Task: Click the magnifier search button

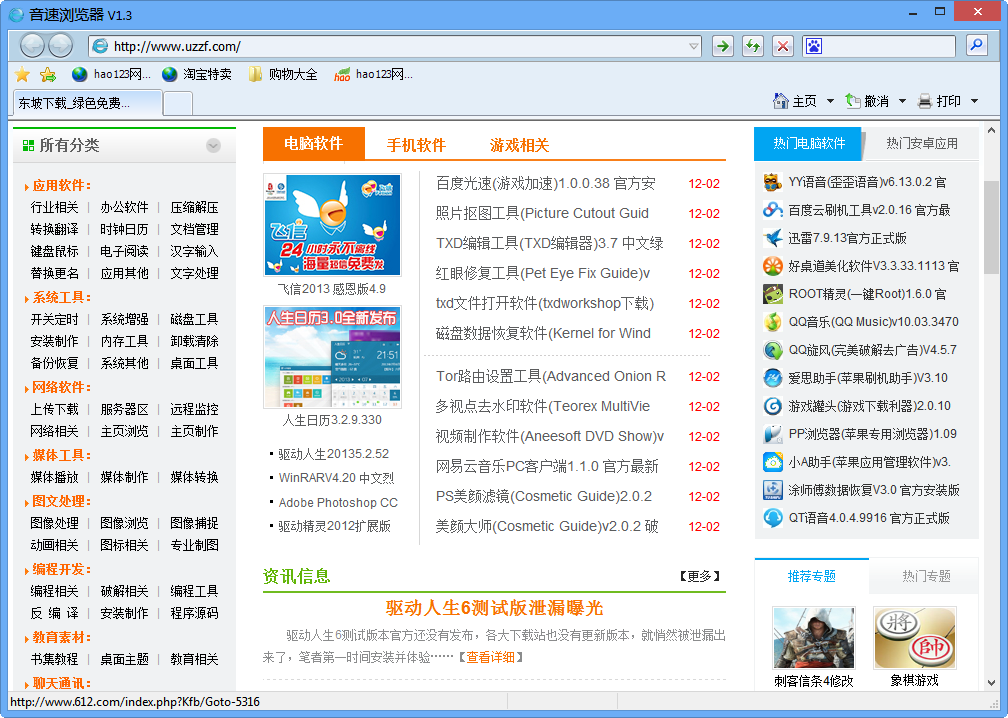Action: tap(976, 46)
